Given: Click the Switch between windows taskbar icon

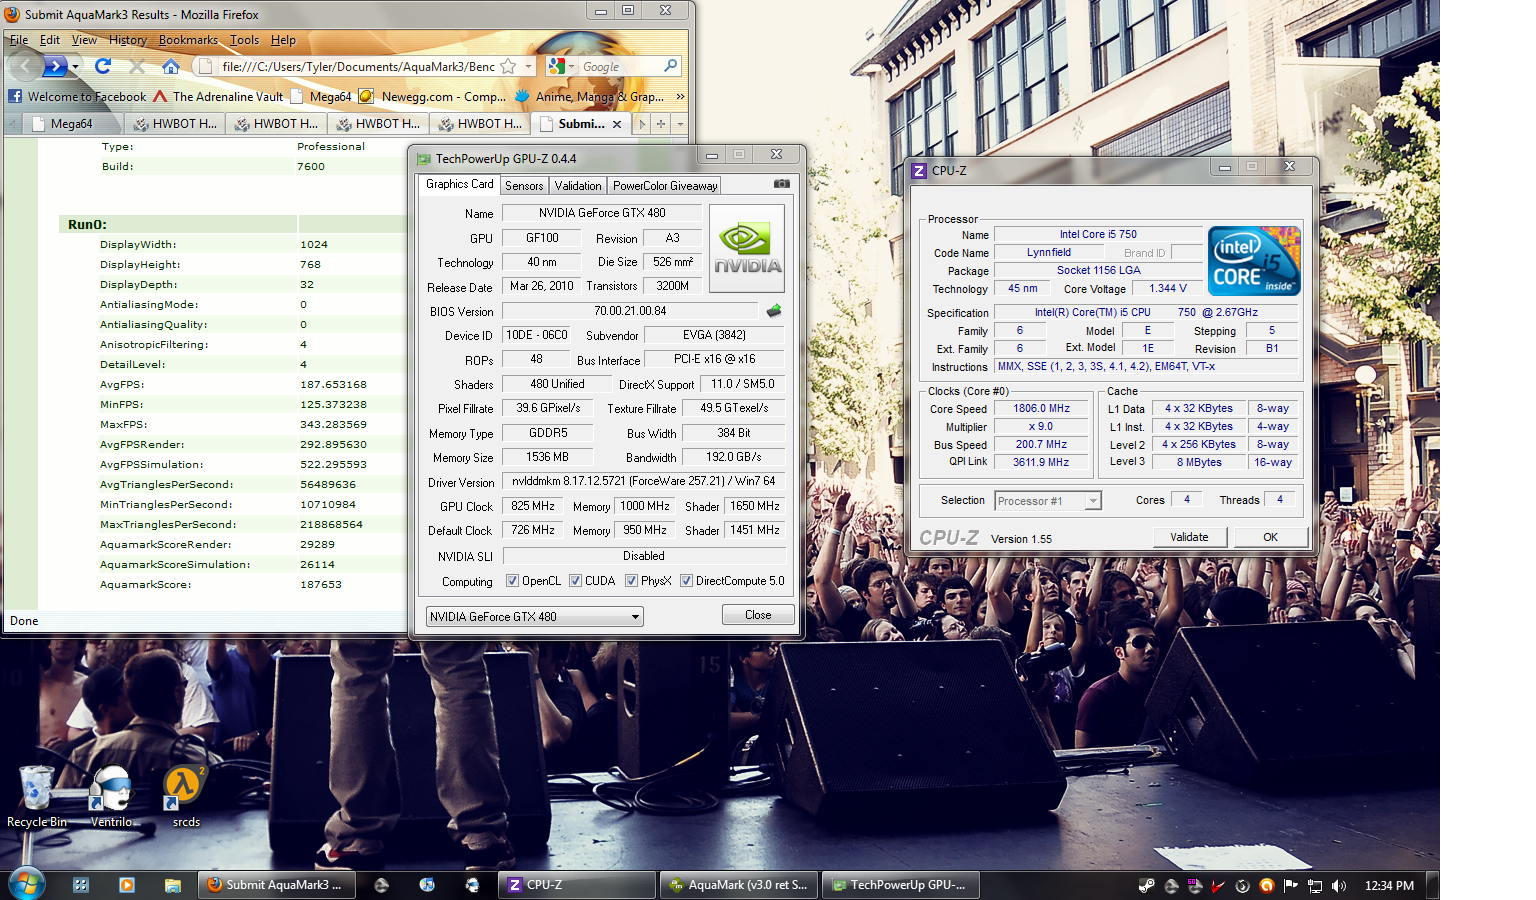Looking at the screenshot, I should click(81, 885).
